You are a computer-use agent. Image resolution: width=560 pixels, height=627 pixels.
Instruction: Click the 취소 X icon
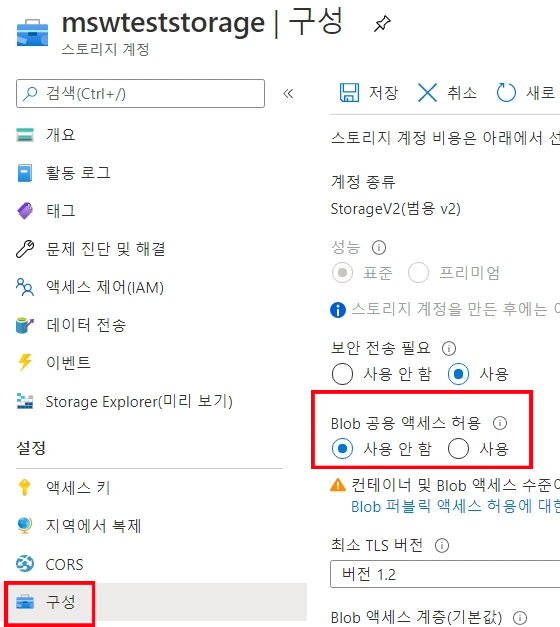(x=427, y=93)
